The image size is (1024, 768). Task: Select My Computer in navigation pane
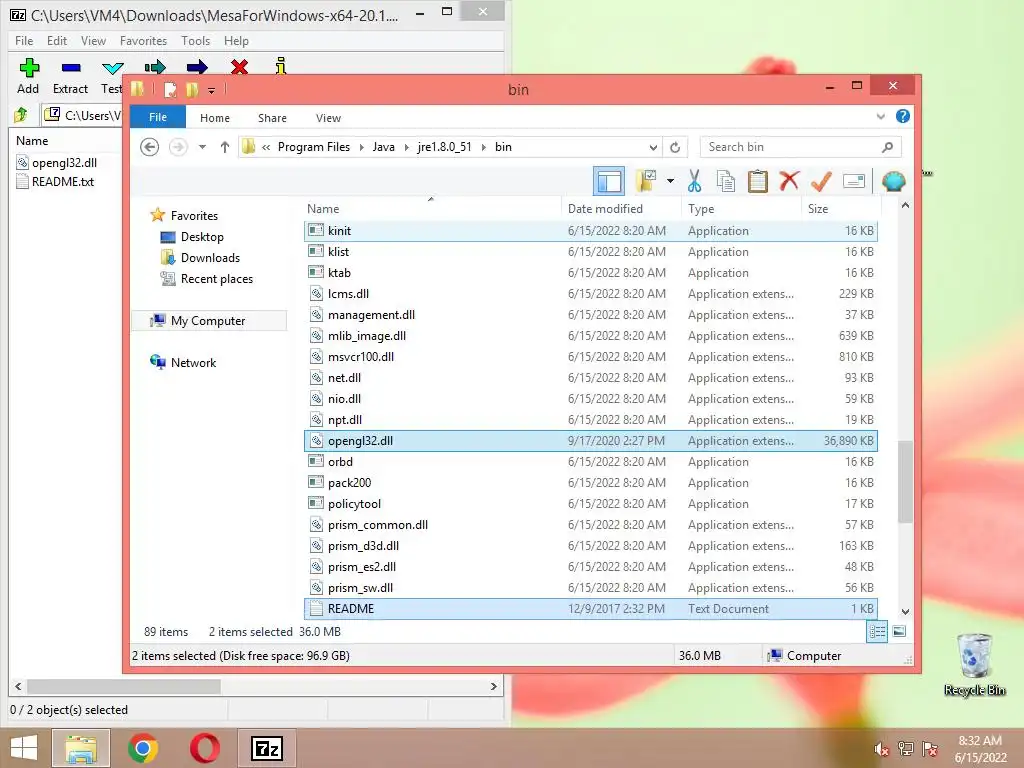208,321
